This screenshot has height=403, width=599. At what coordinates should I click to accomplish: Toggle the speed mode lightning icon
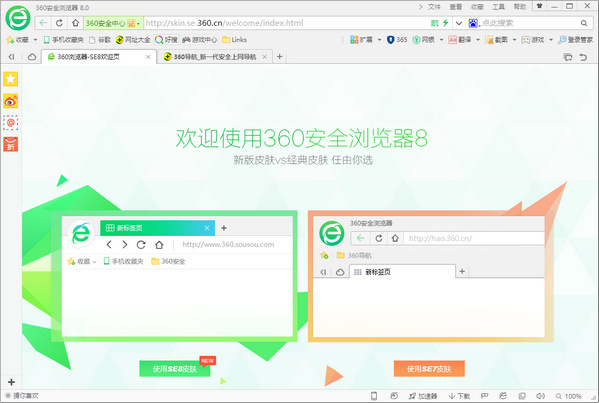point(445,23)
